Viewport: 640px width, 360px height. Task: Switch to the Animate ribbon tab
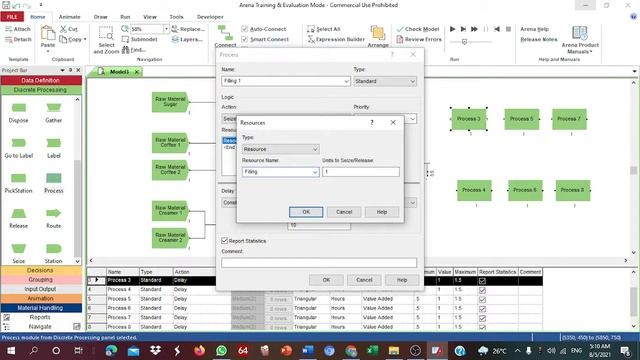coord(69,17)
